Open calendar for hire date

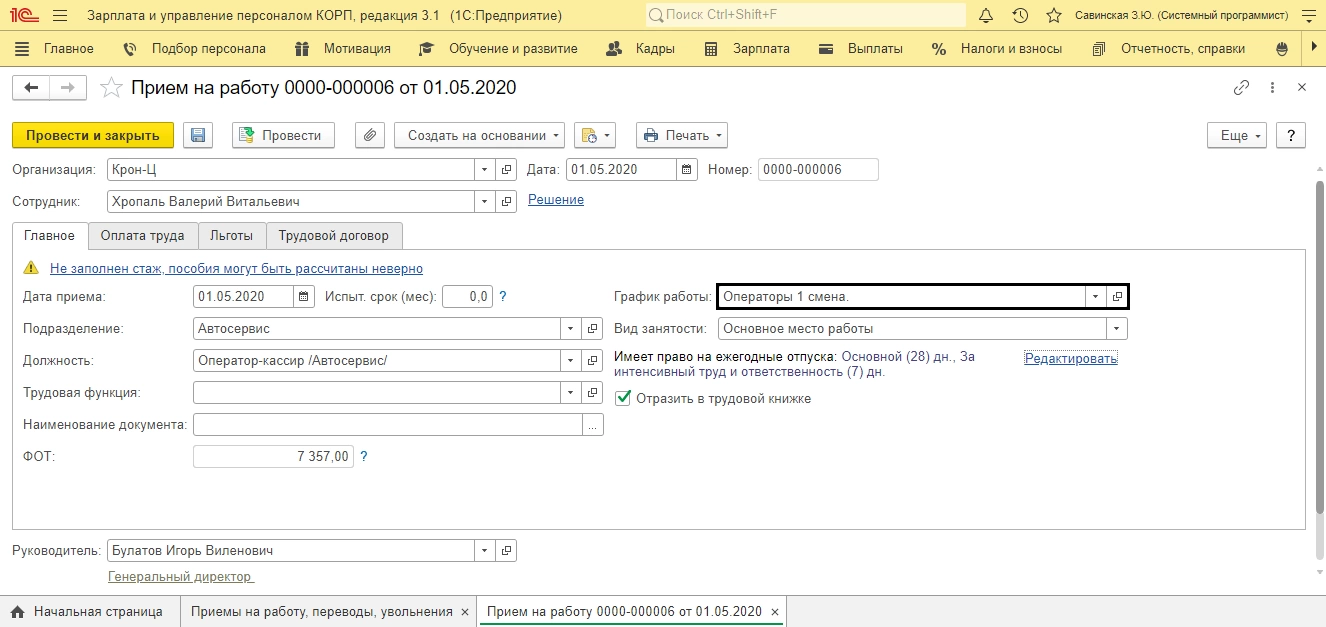(x=304, y=296)
